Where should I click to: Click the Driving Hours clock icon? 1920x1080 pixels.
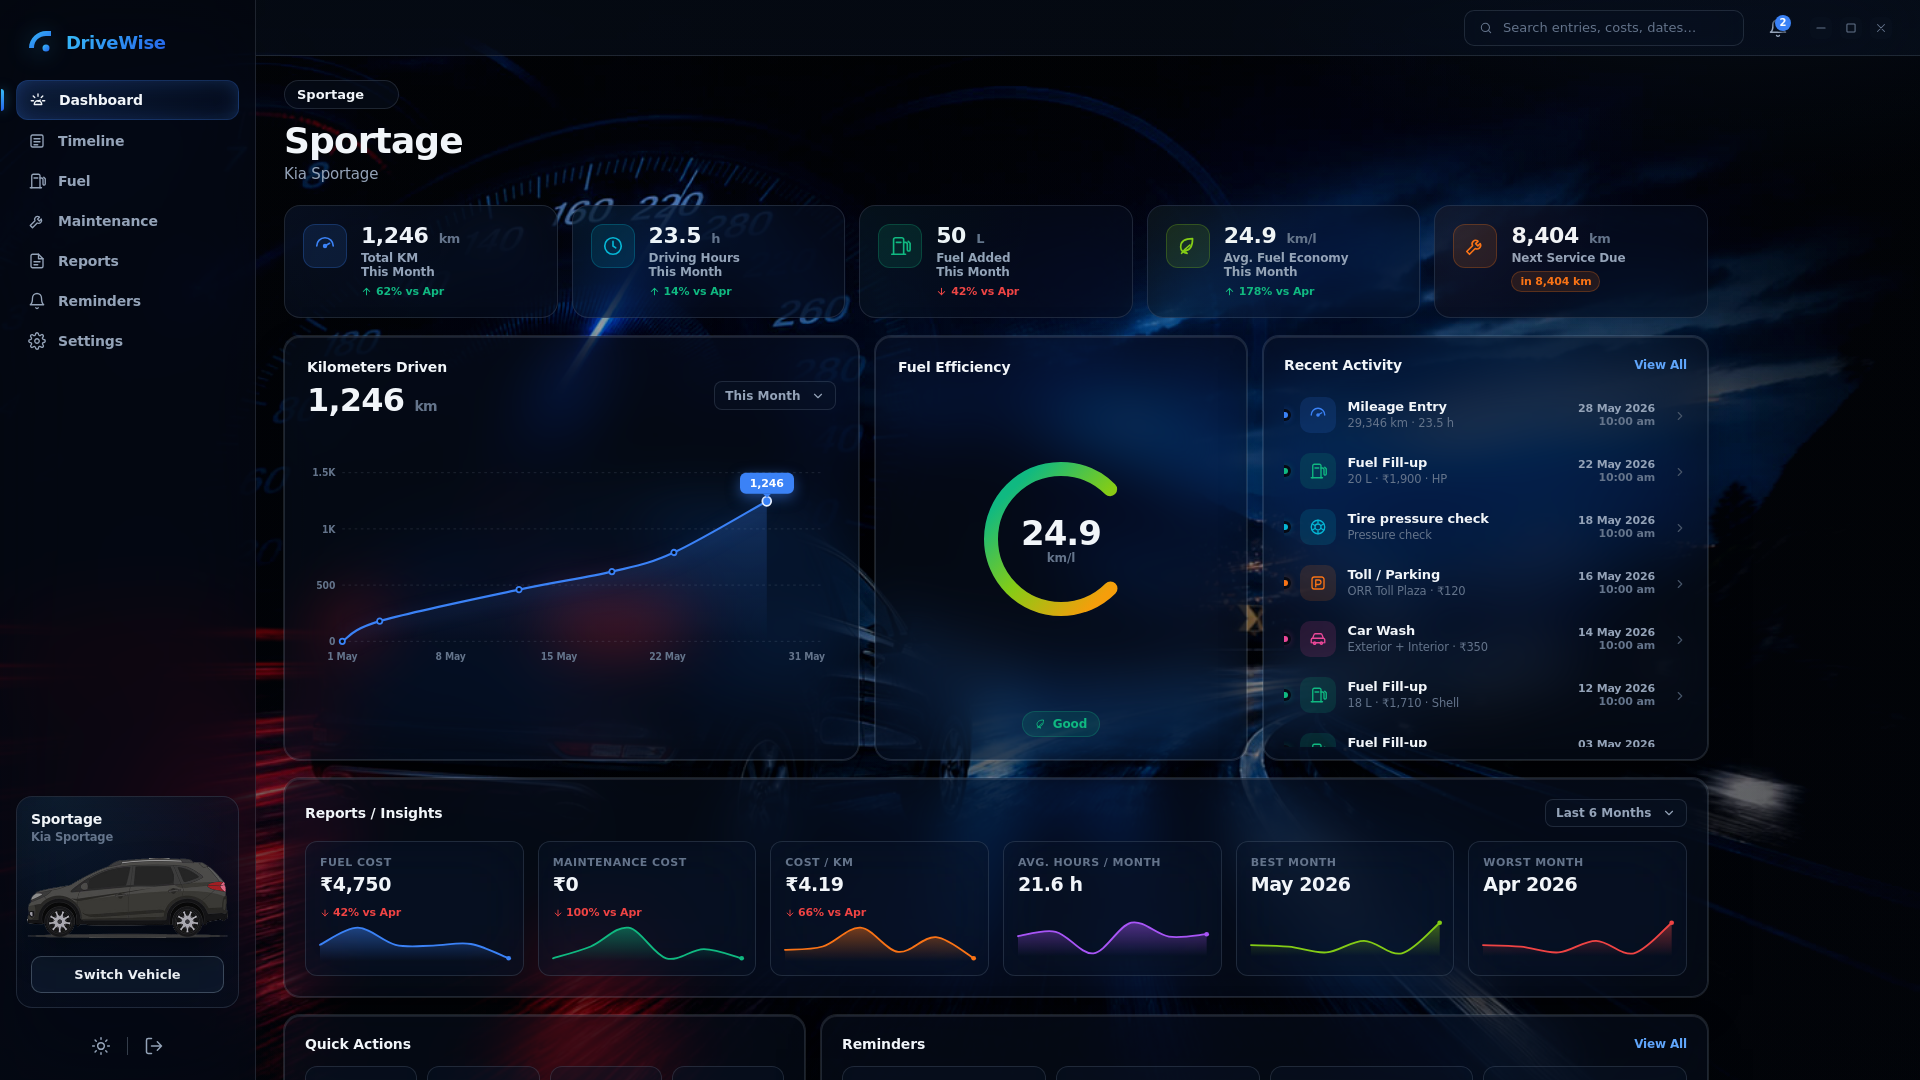pos(613,246)
